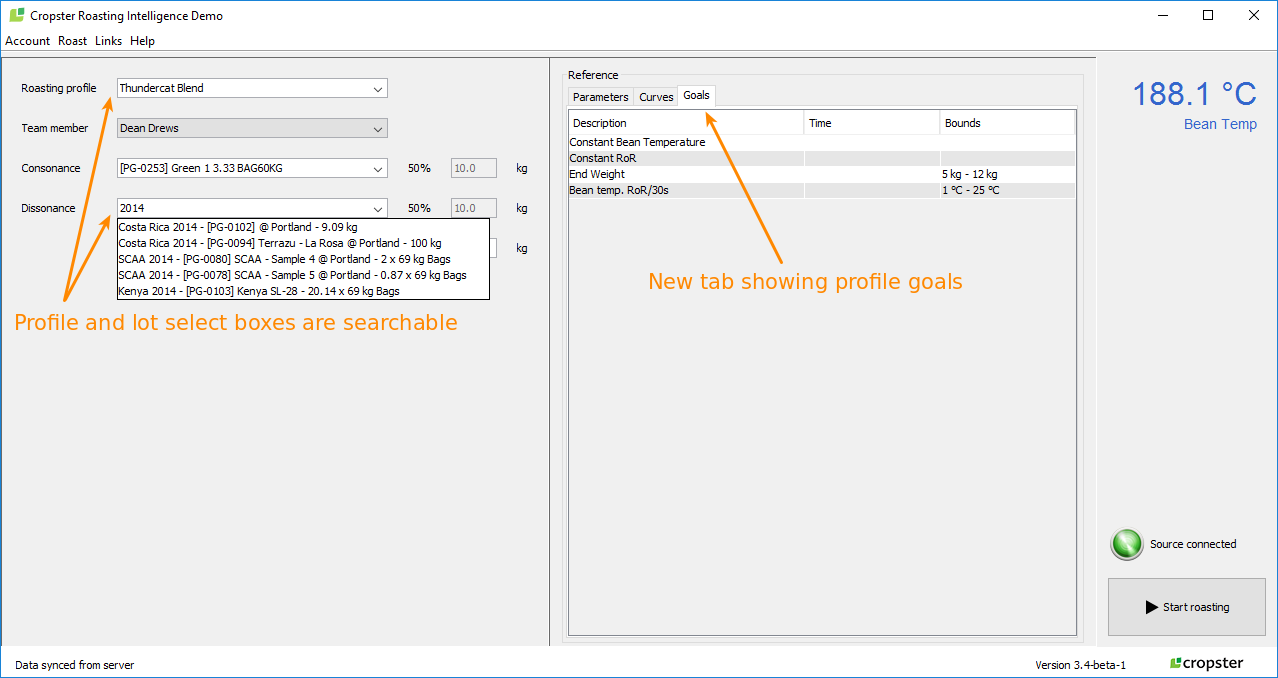The image size is (1278, 678).
Task: Click the Data synced from server status
Action: (74, 665)
